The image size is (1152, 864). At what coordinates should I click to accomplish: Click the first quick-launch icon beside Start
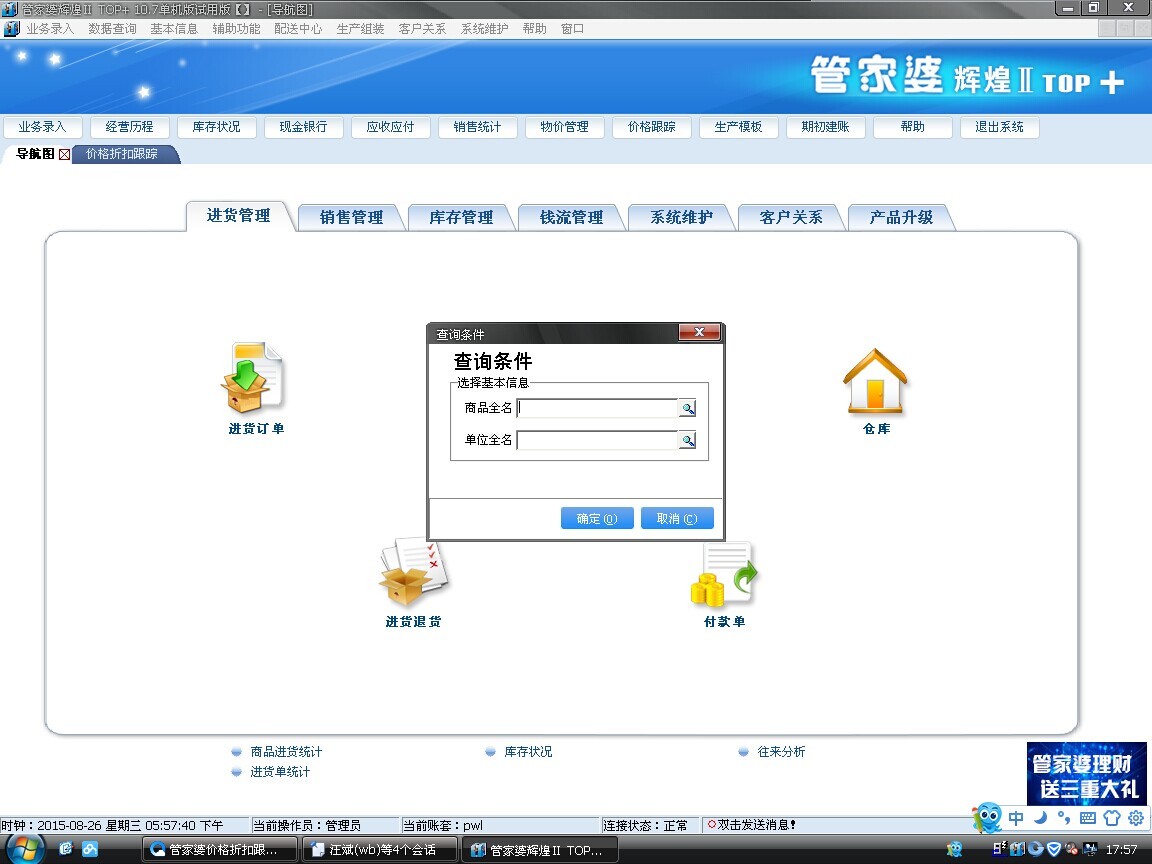[66, 849]
